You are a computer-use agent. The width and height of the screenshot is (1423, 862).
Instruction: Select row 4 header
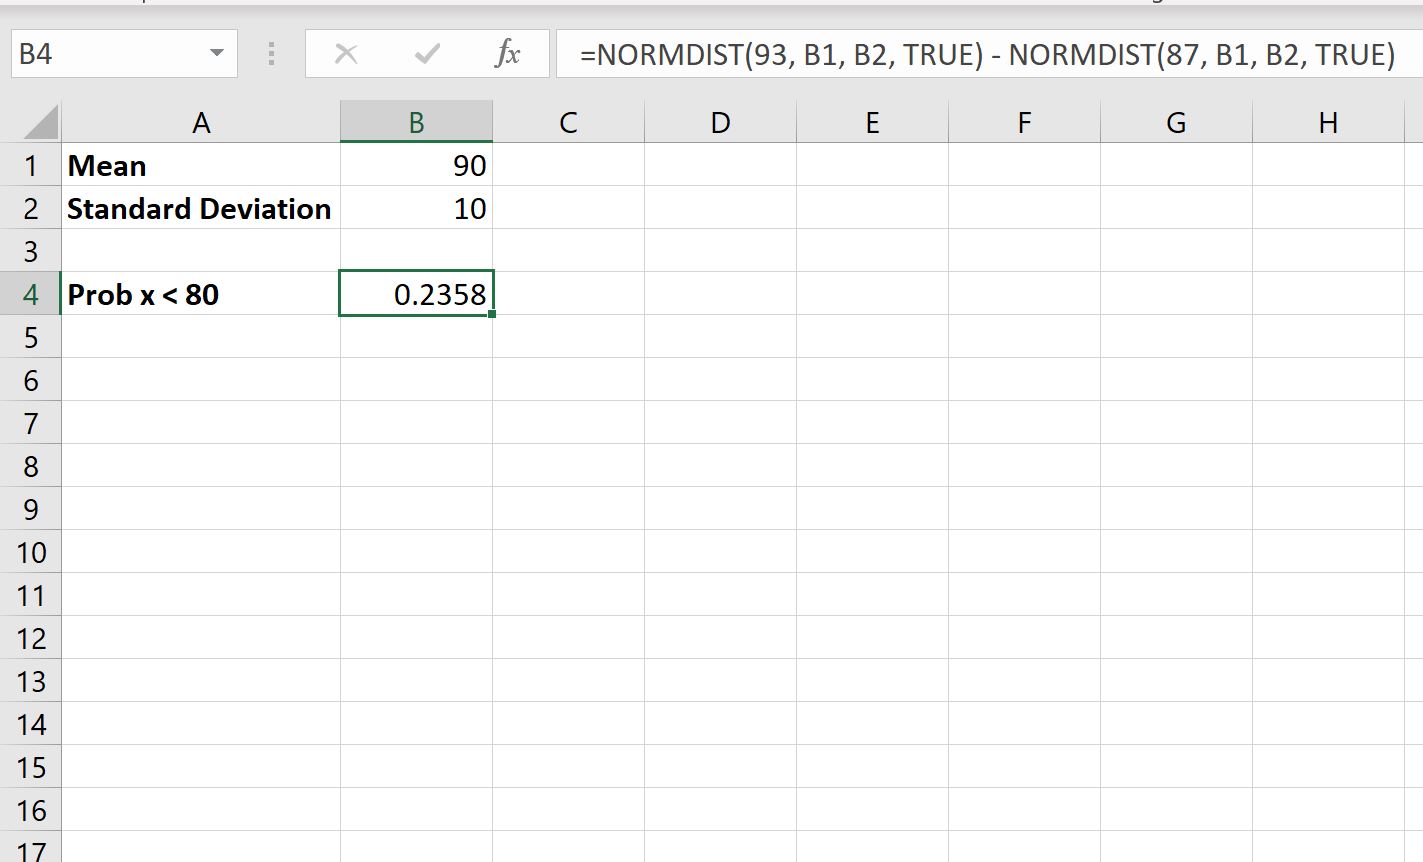click(31, 294)
